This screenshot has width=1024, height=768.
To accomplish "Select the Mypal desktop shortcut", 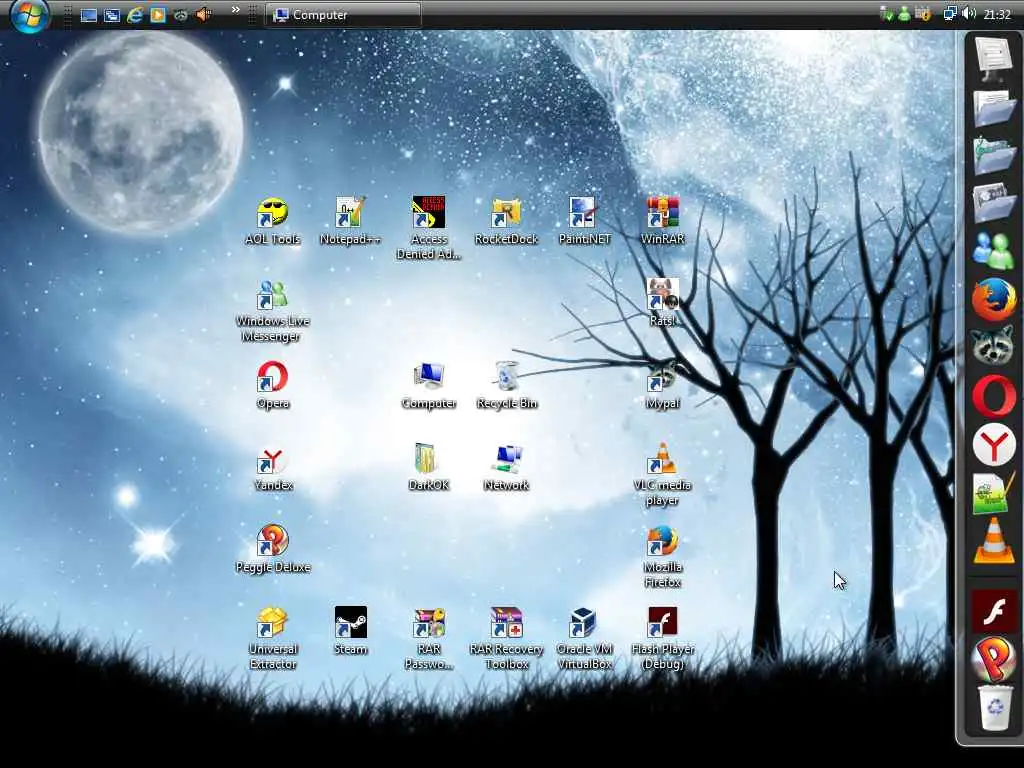I will click(662, 385).
